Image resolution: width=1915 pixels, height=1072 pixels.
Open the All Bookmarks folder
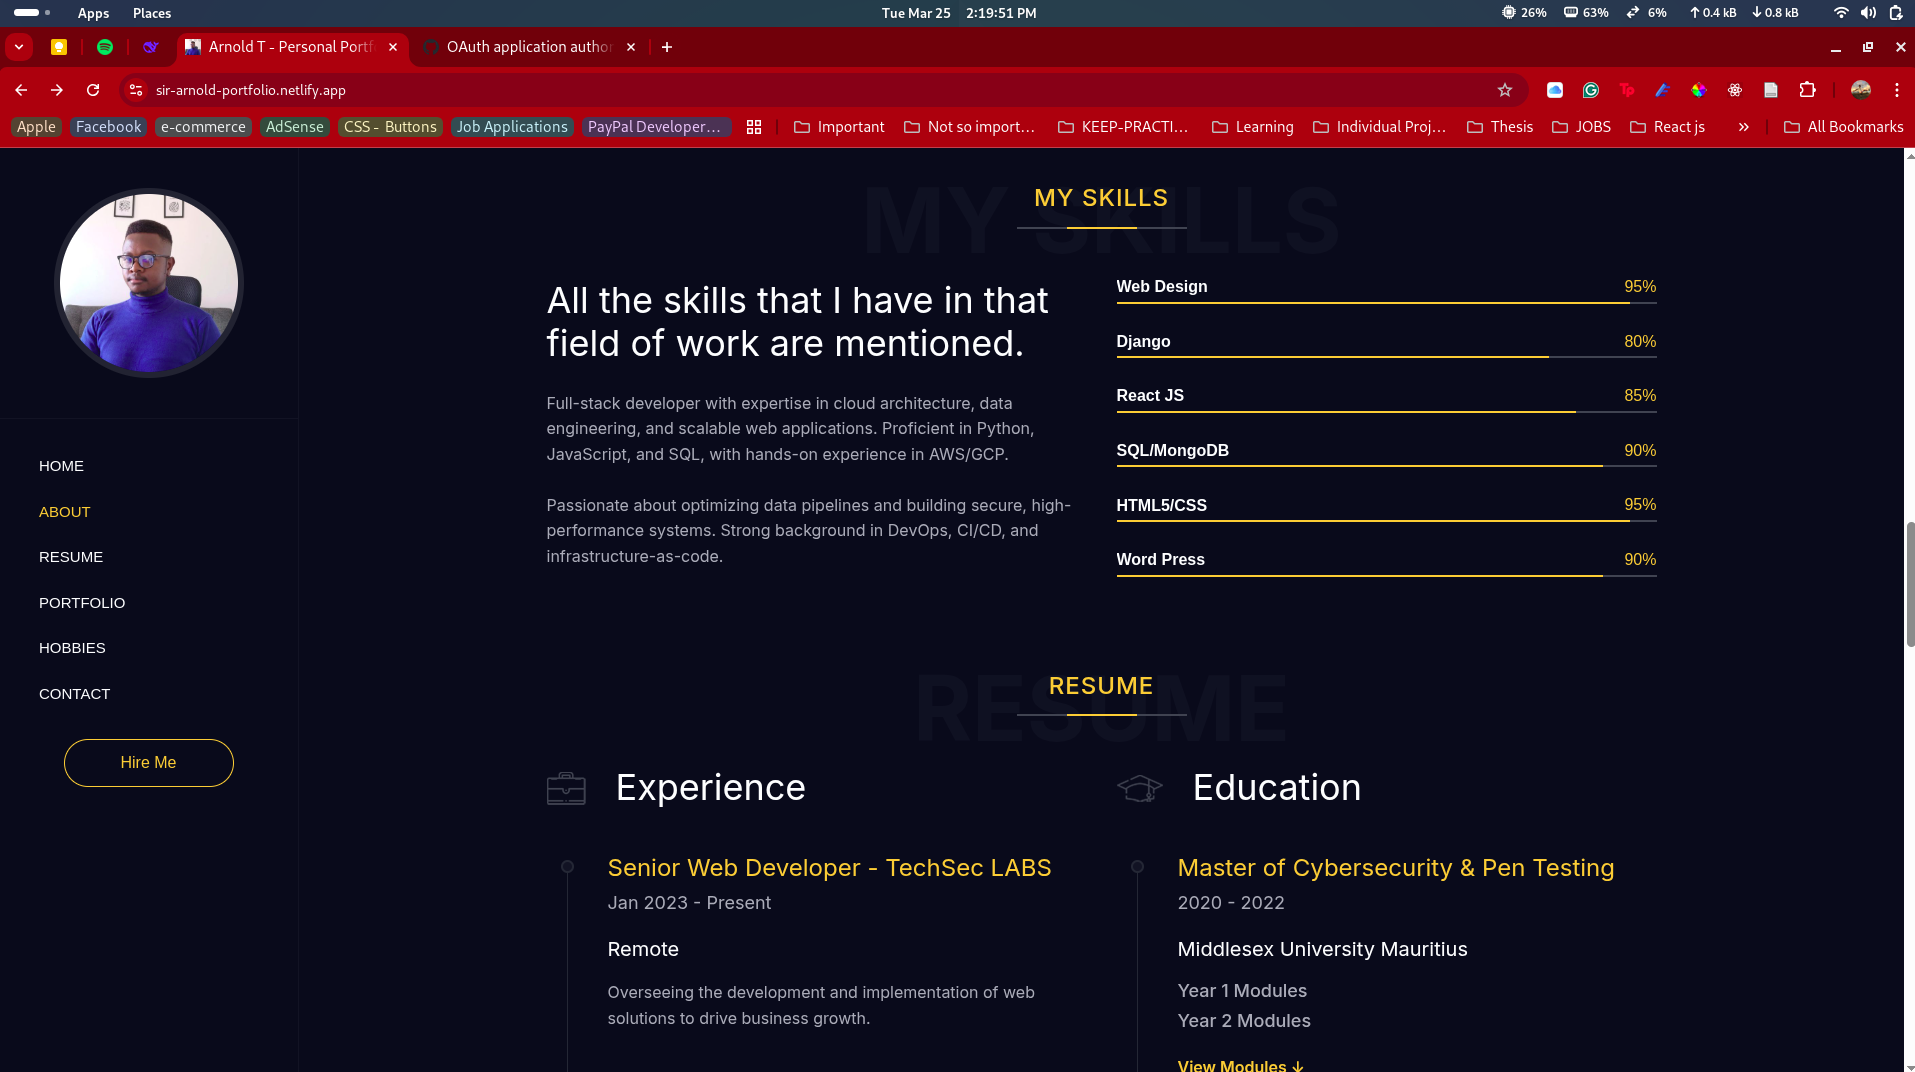tap(1843, 127)
